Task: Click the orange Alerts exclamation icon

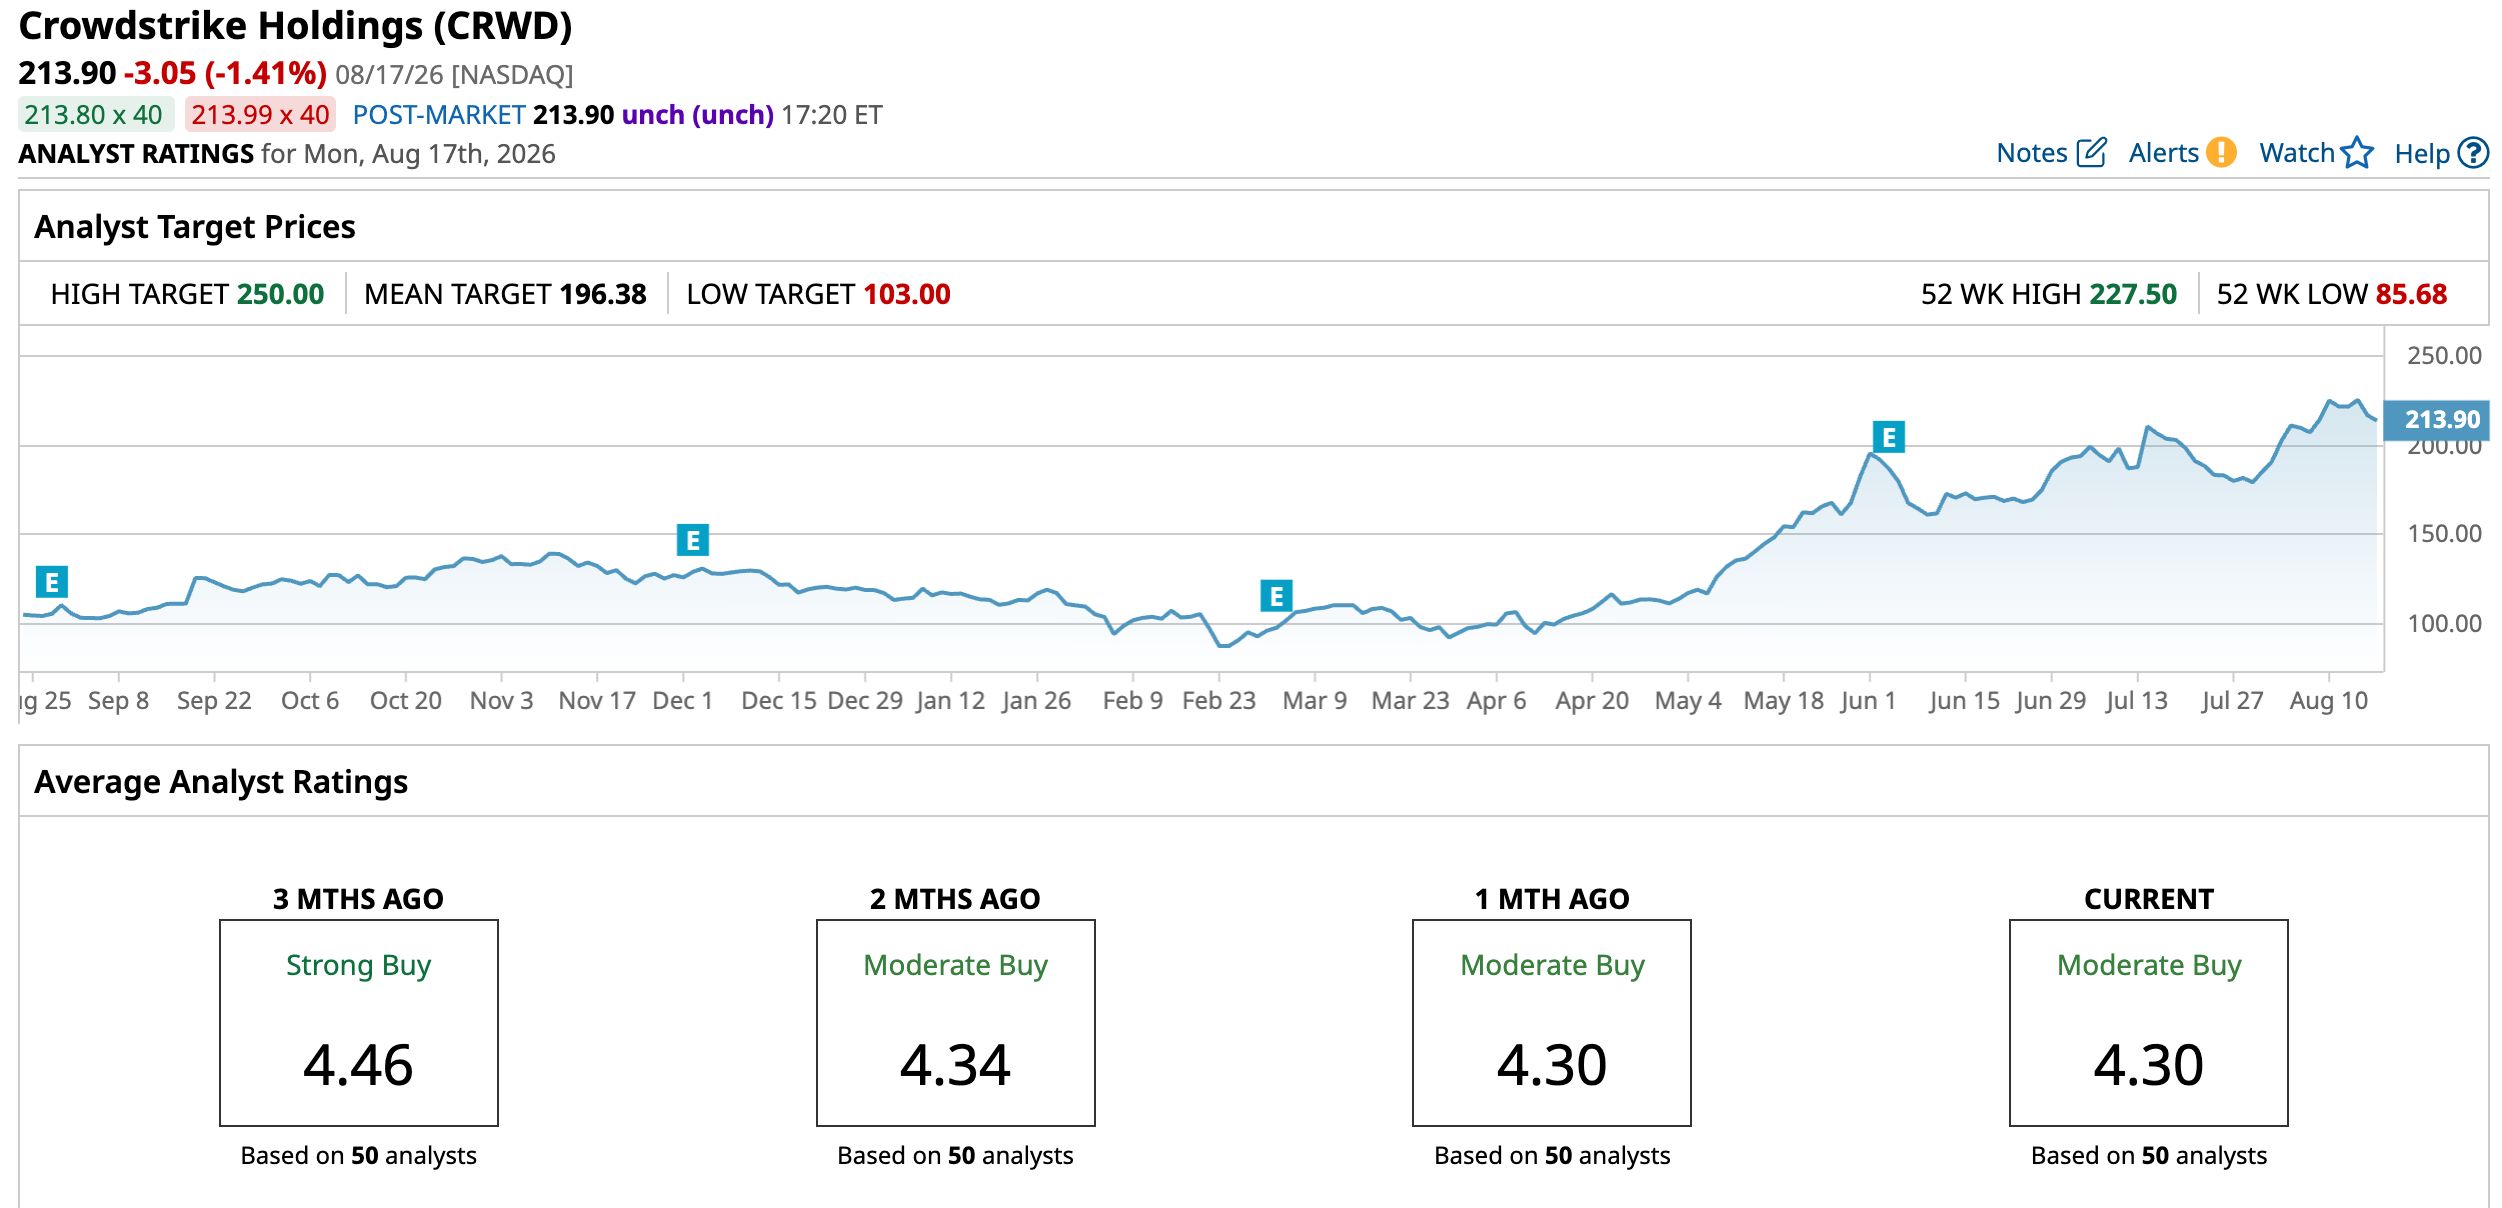Action: [2221, 153]
